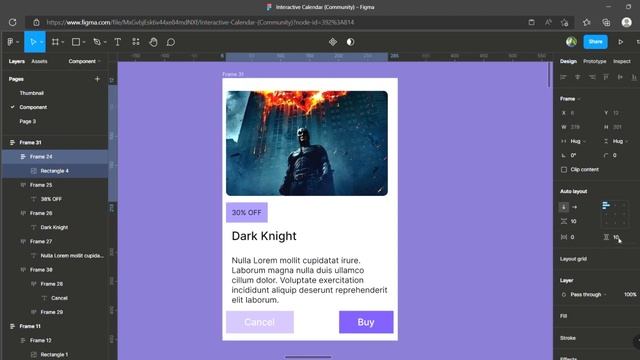Viewport: 640px width, 360px height.
Task: Switch to the Prototype tab
Action: [x=595, y=61]
